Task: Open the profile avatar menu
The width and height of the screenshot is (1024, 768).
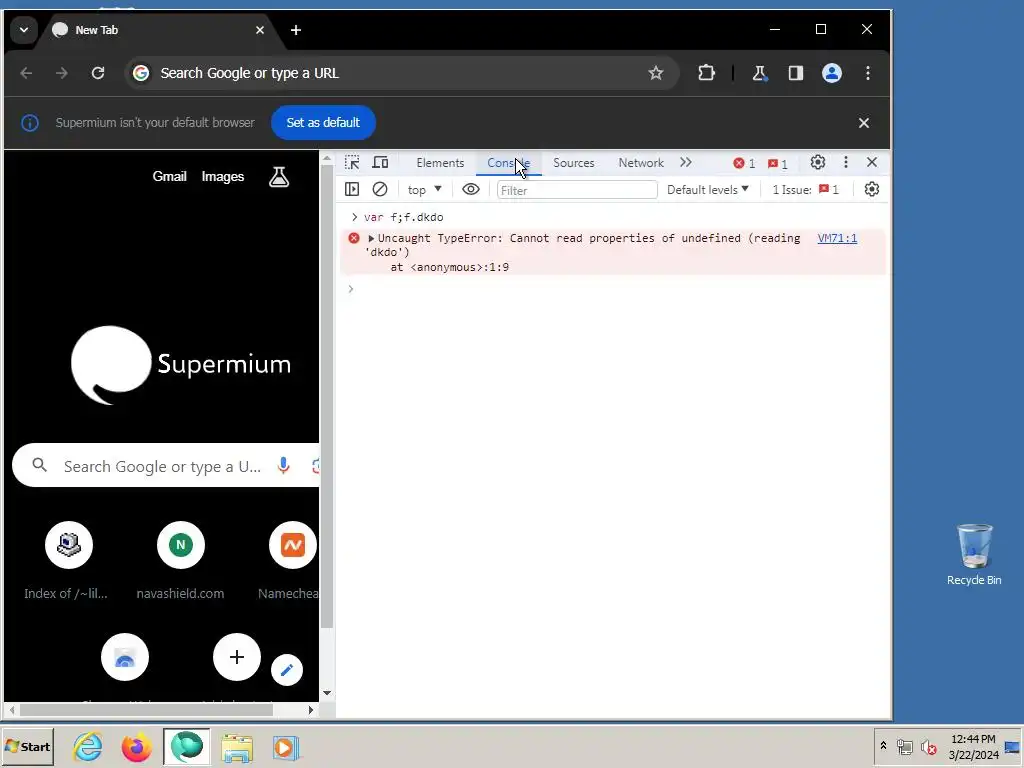Action: [831, 73]
